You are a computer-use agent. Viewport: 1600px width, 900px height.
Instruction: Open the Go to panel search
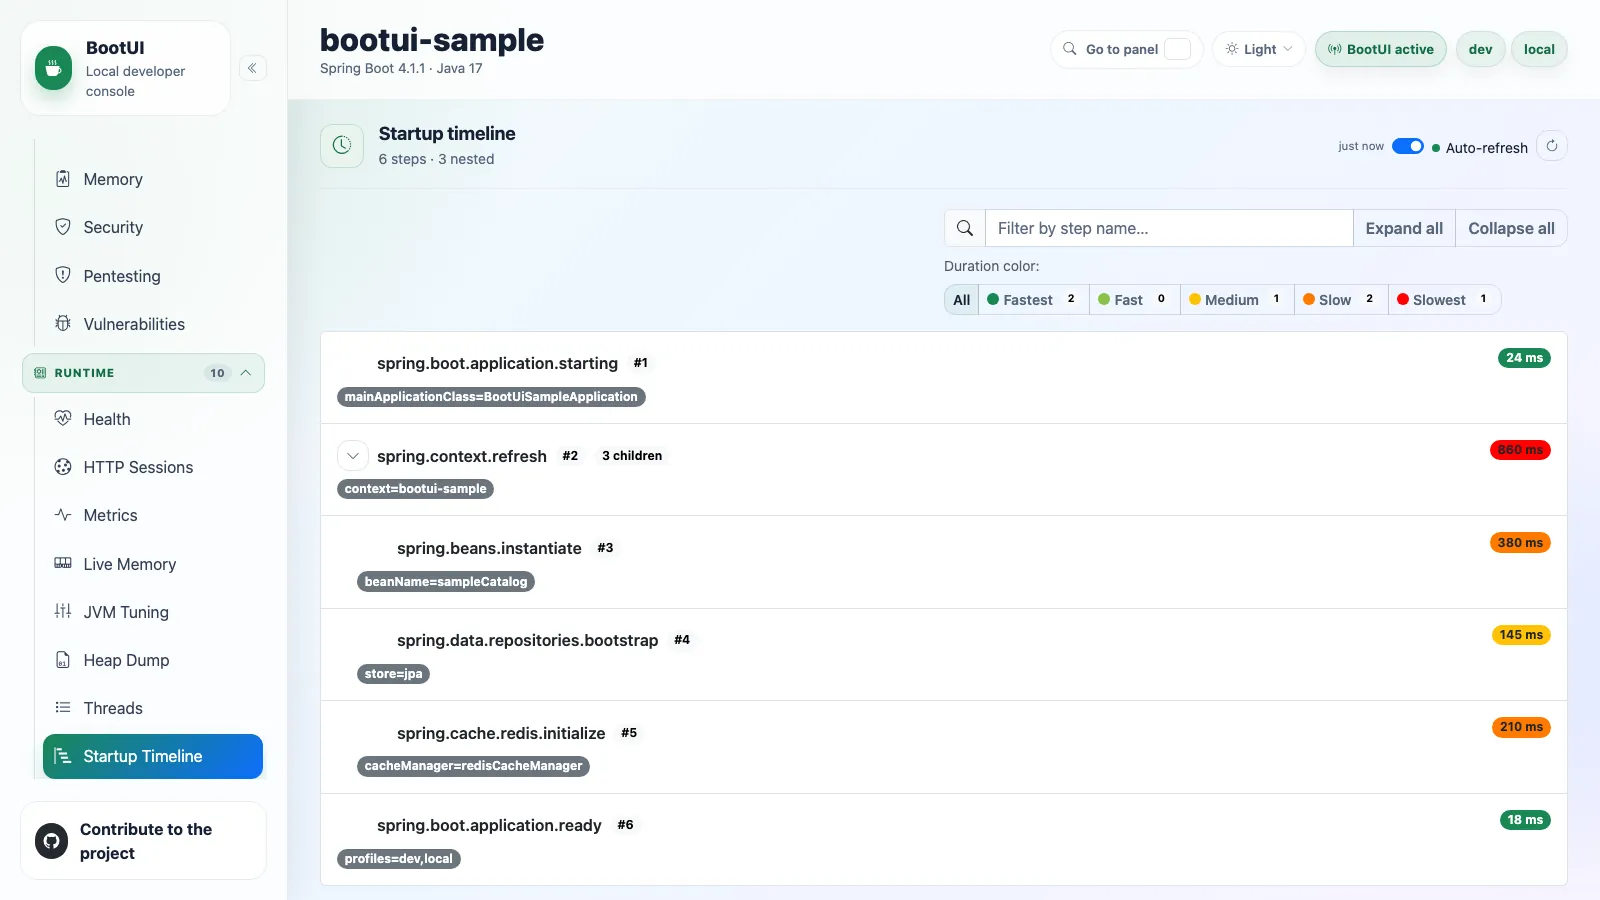pyautogui.click(x=1127, y=49)
